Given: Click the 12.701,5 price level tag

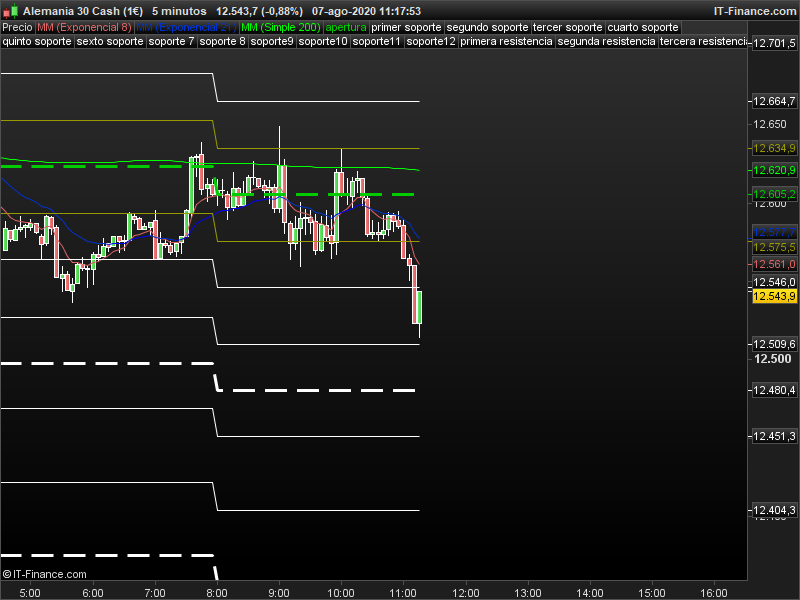Looking at the screenshot, I should (x=774, y=44).
